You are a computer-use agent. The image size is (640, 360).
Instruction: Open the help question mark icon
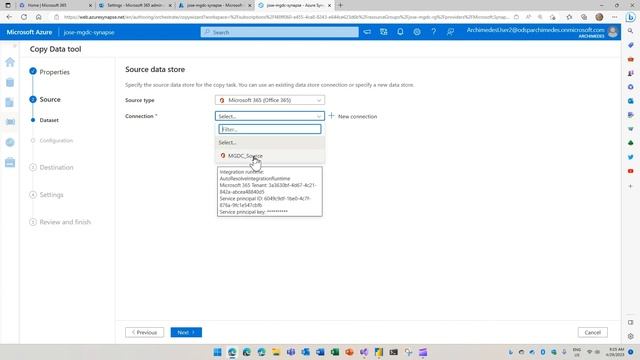pyautogui.click(x=433, y=32)
